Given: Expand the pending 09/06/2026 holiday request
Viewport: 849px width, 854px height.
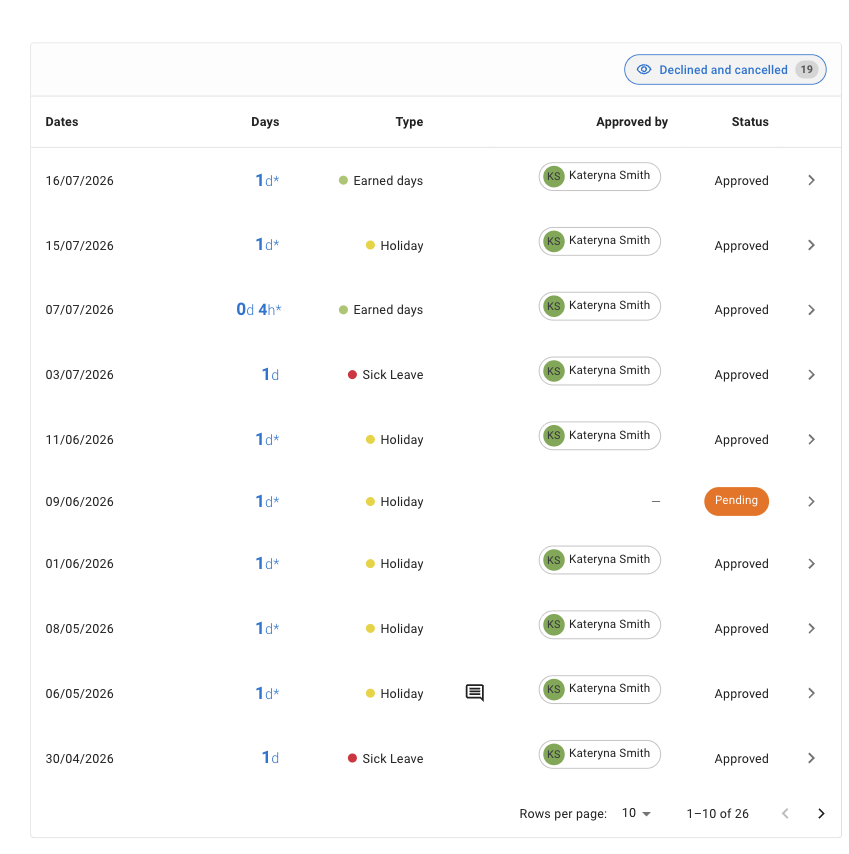Looking at the screenshot, I should (811, 502).
